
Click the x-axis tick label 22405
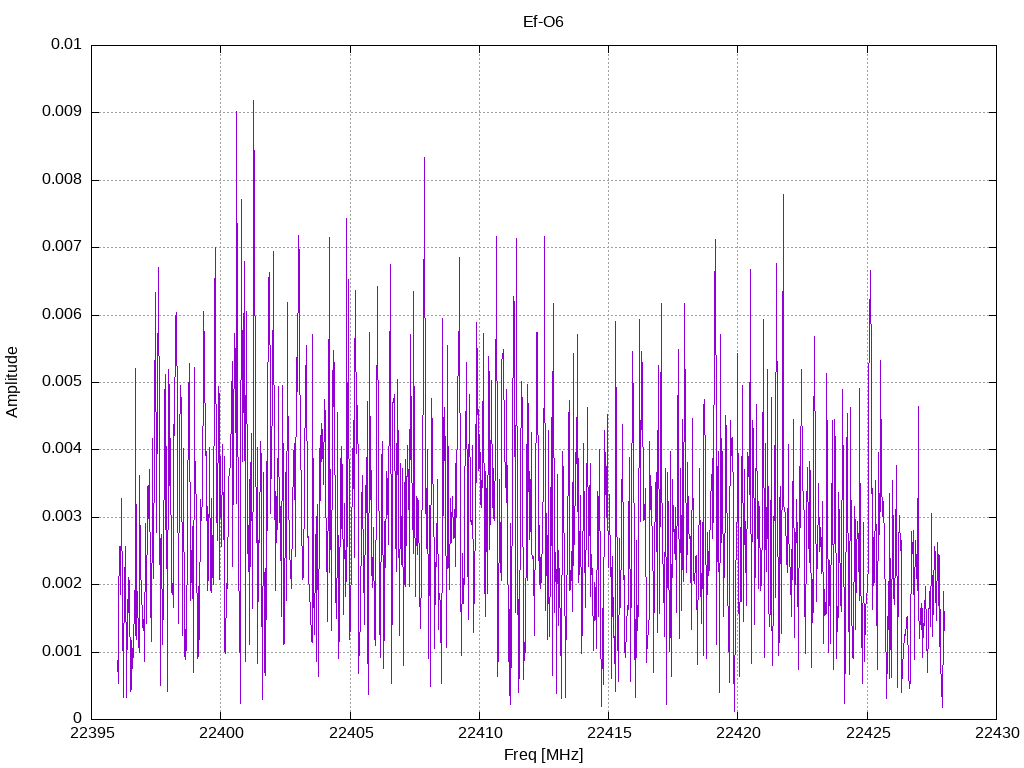[x=350, y=733]
